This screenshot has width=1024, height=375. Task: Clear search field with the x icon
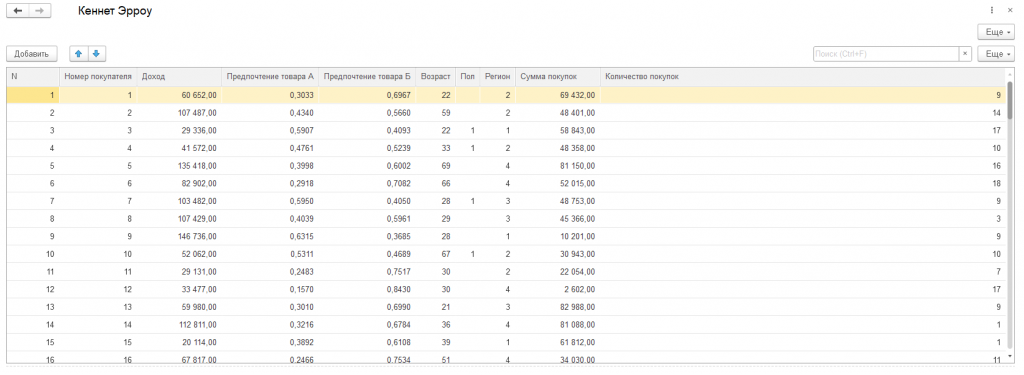coord(965,54)
